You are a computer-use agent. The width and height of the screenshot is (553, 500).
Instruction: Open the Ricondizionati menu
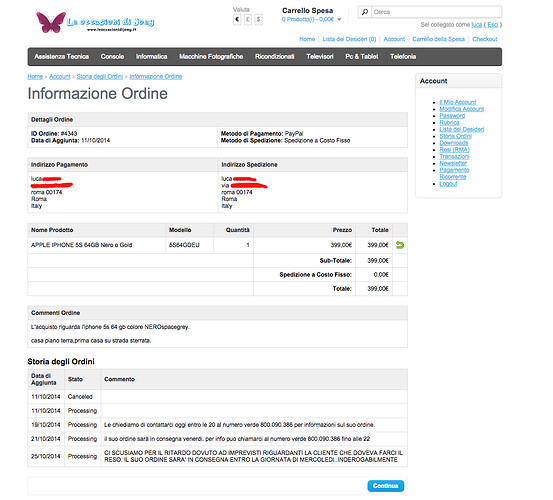(x=275, y=56)
